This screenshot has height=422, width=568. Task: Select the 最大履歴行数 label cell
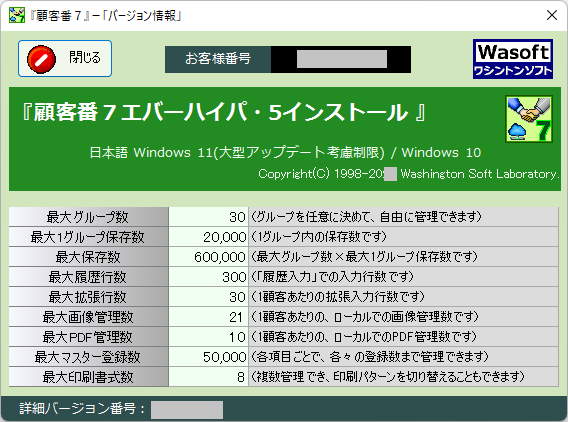pos(89,277)
